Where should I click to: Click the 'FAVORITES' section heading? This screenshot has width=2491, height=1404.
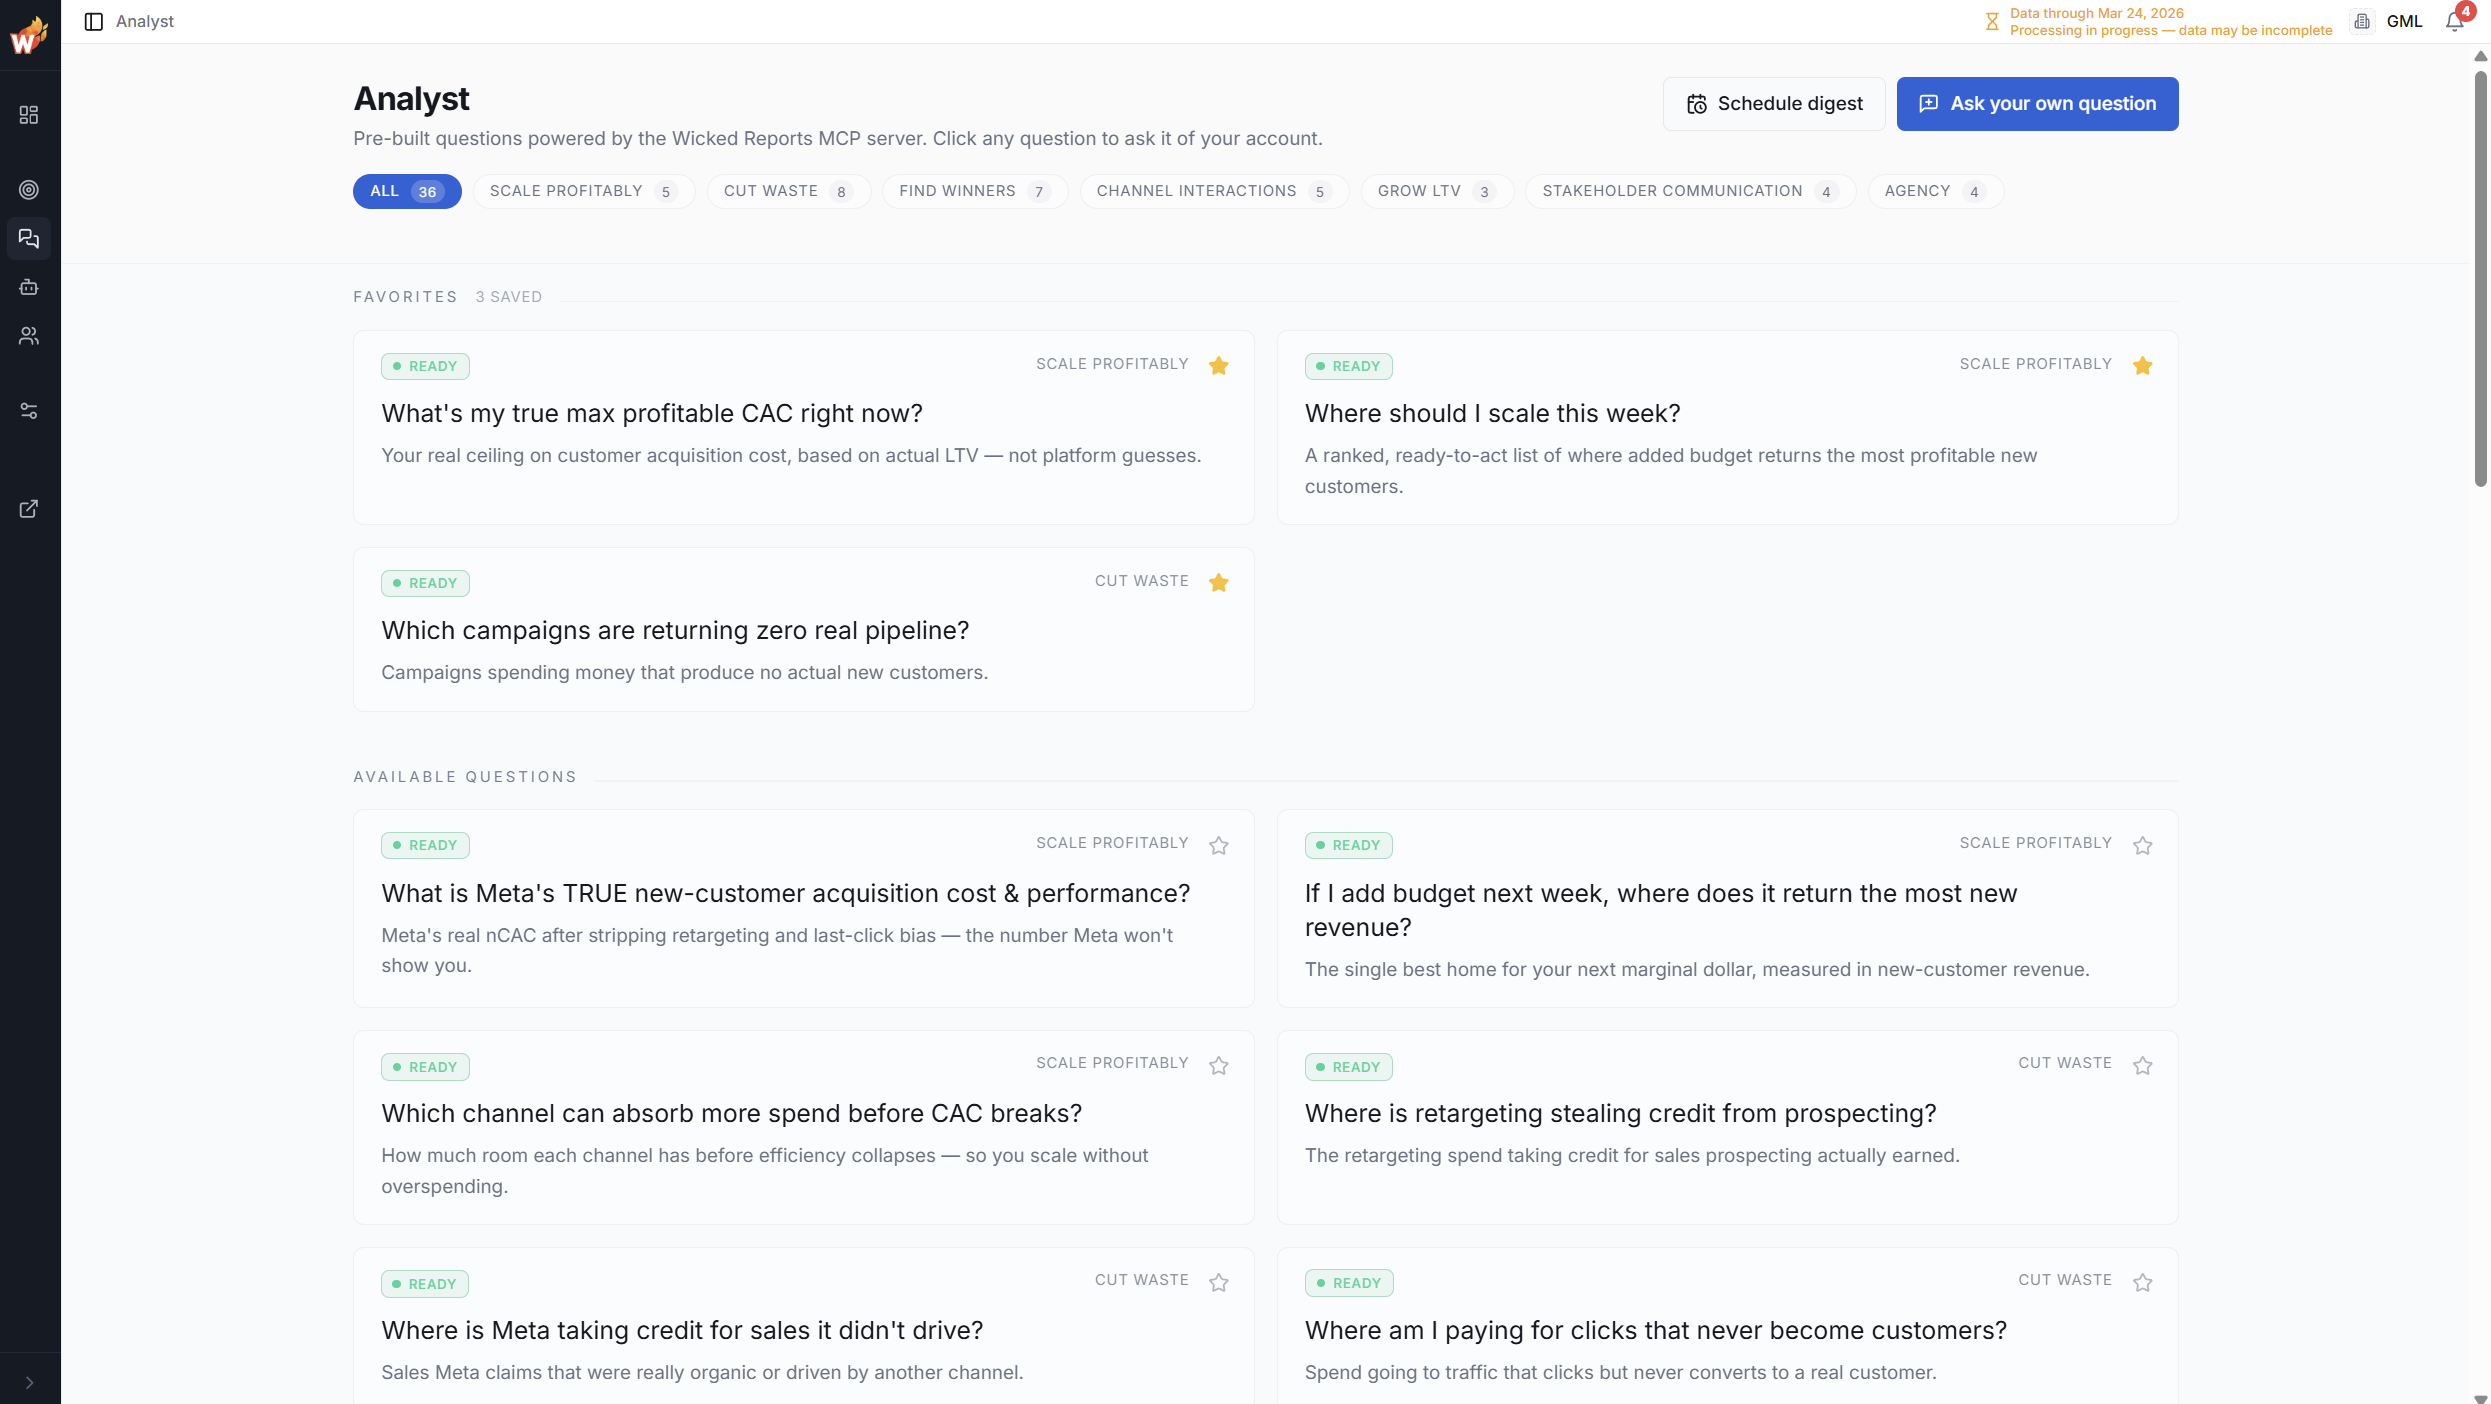point(405,297)
